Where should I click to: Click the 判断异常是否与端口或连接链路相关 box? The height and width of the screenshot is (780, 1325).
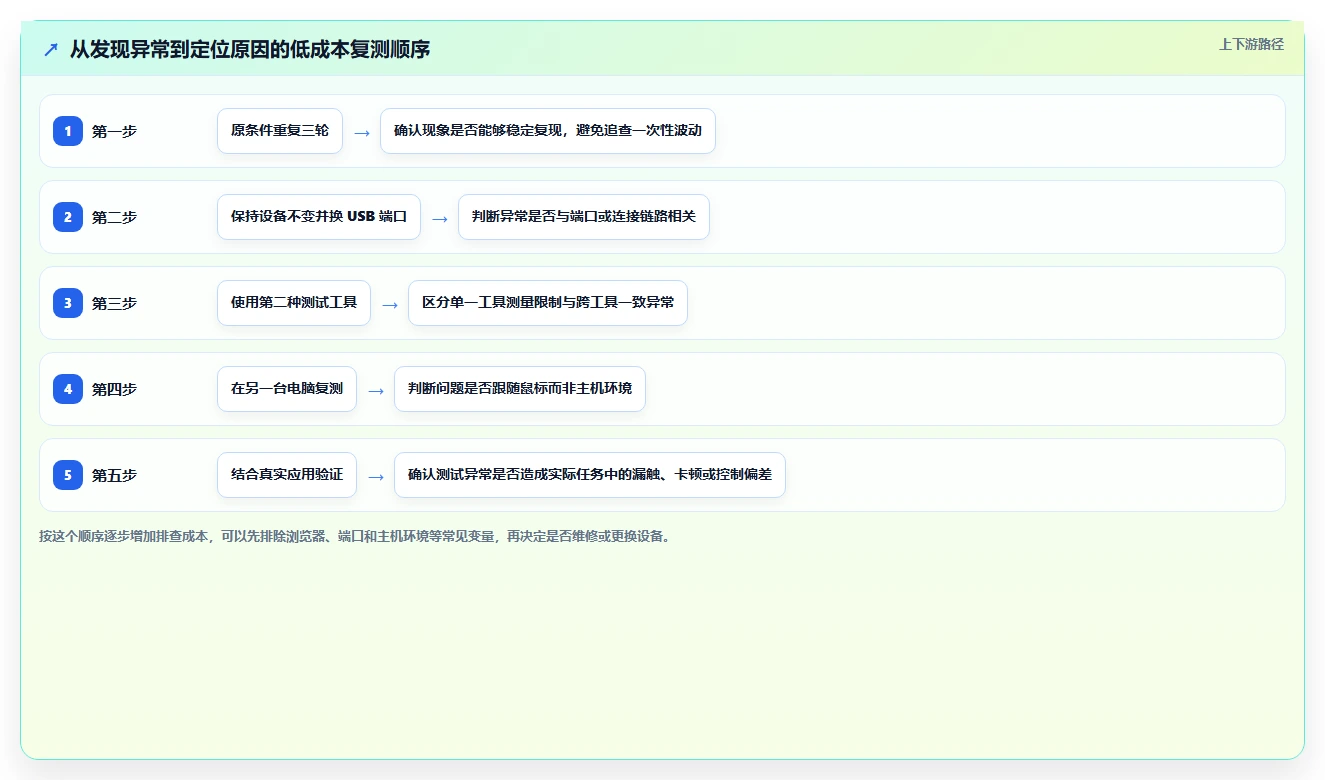pyautogui.click(x=584, y=217)
